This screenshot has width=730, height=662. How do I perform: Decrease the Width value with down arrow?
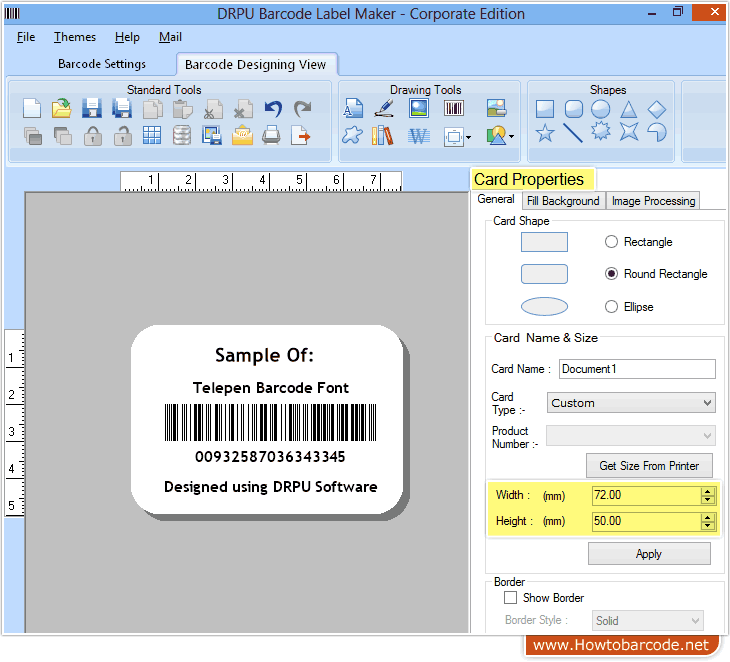point(708,500)
